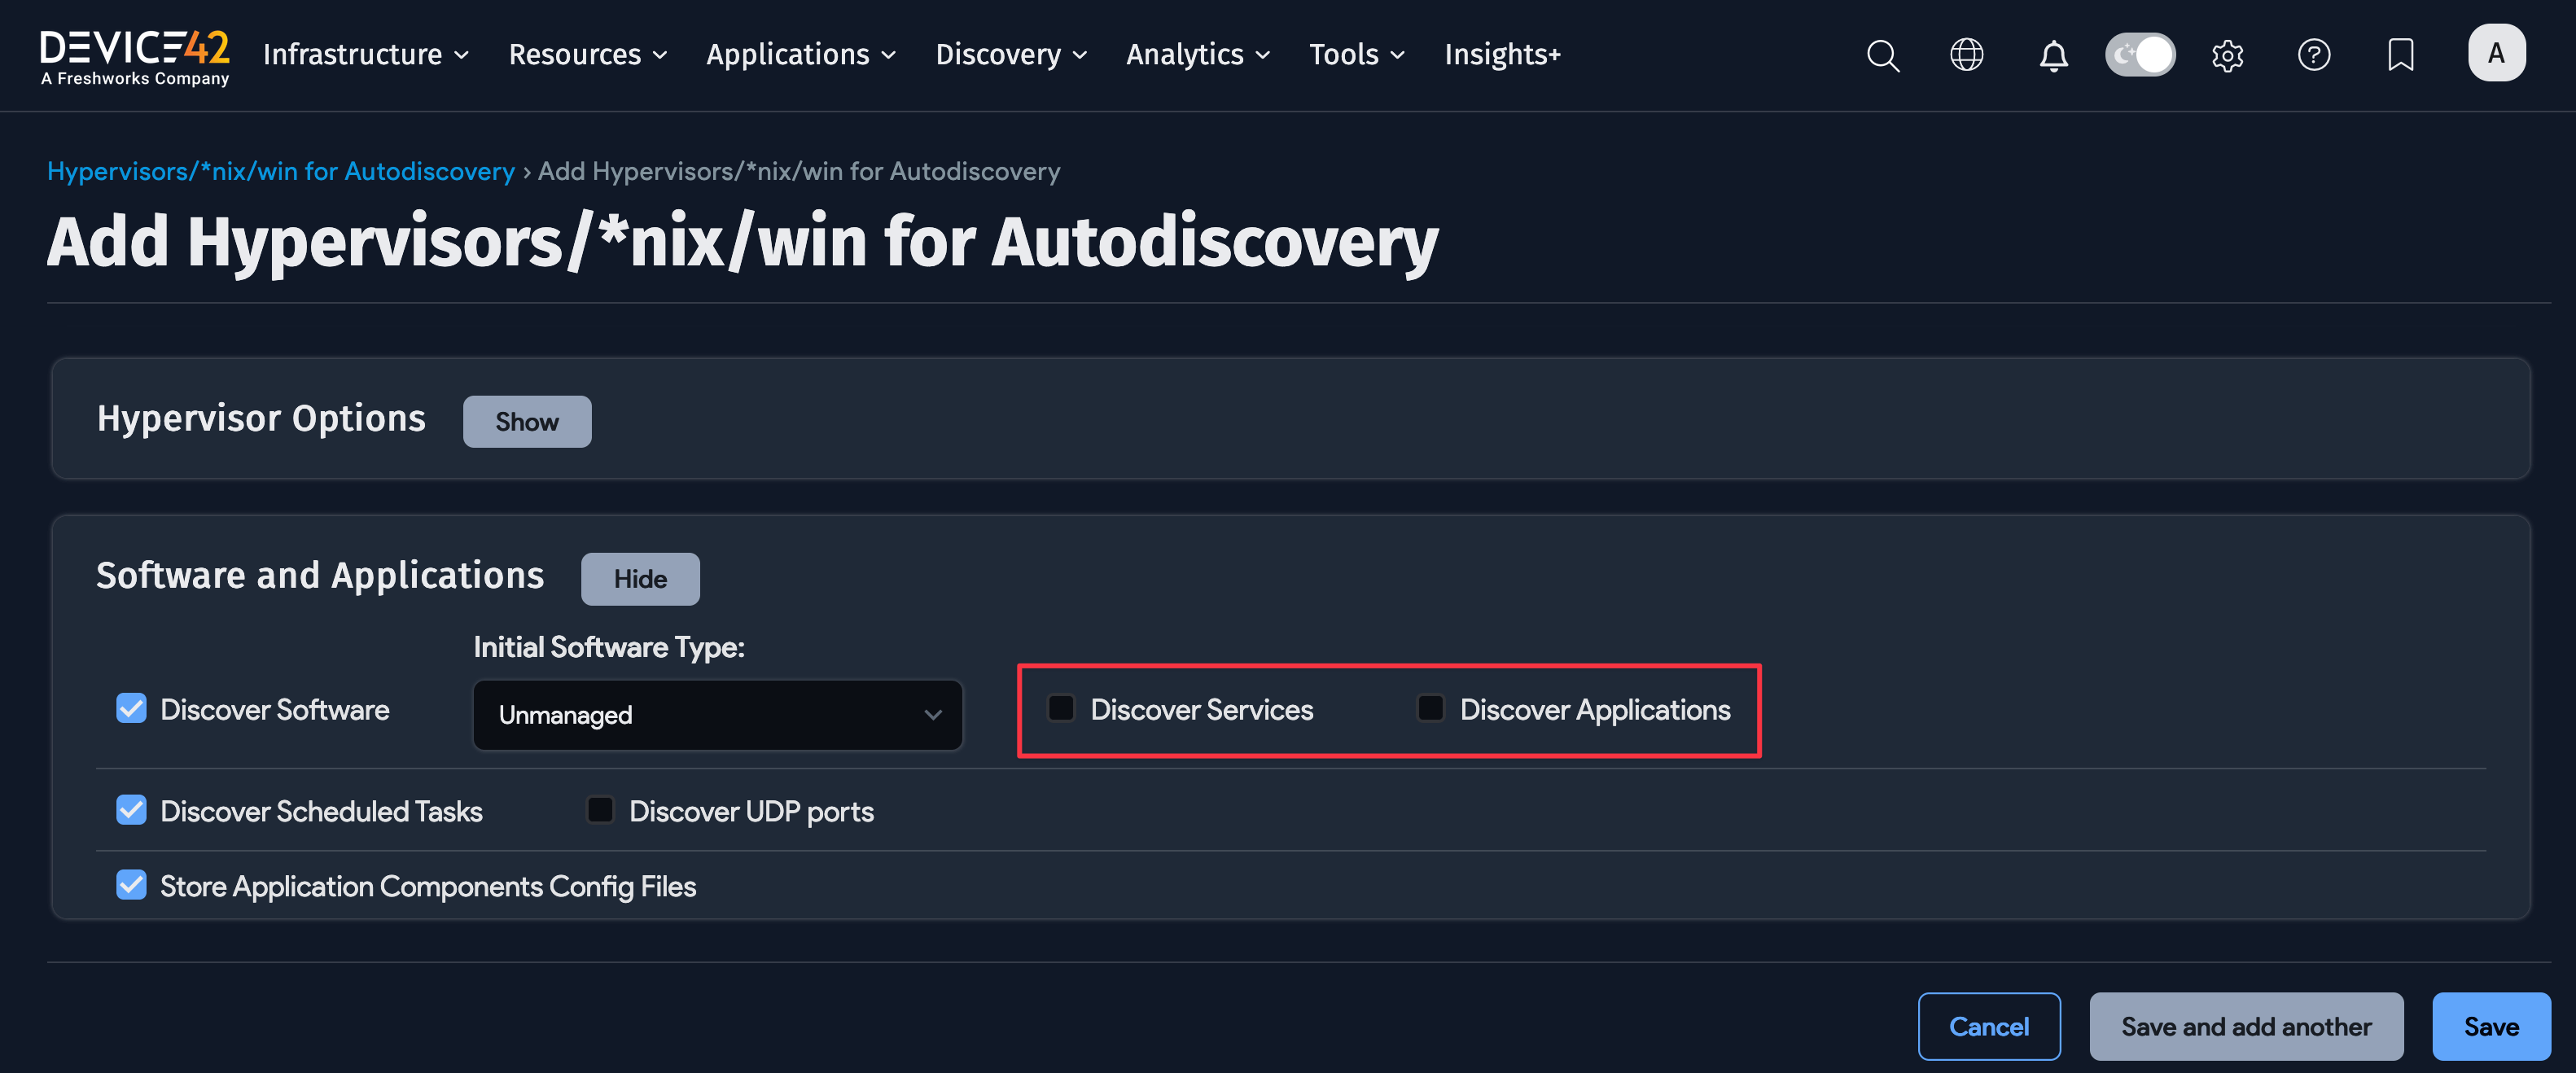Uncheck Discover Scheduled Tasks
The image size is (2576, 1073).
[131, 810]
